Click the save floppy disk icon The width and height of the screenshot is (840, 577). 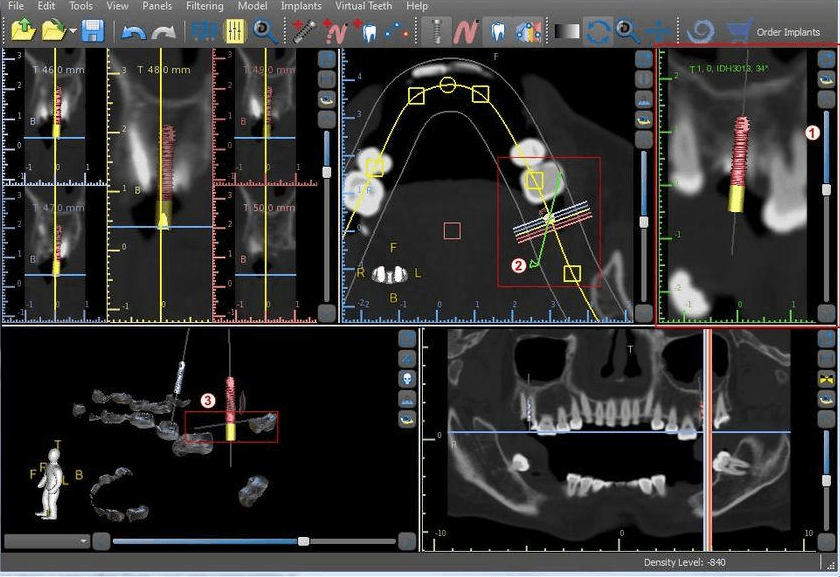coord(92,31)
